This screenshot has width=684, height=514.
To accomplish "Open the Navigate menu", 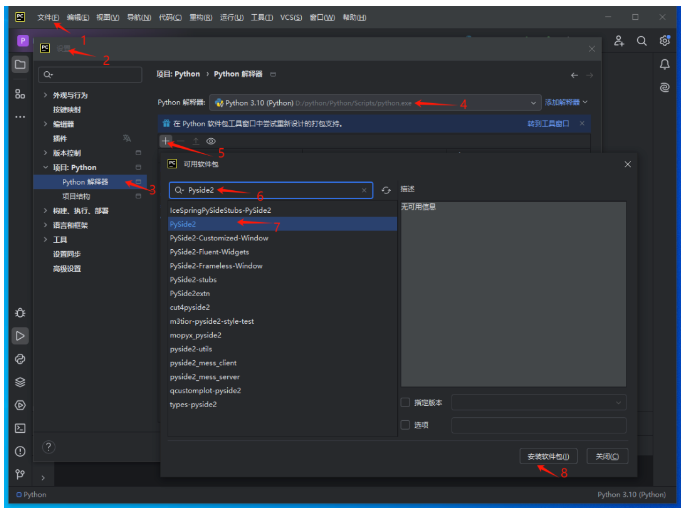I will pyautogui.click(x=139, y=17).
